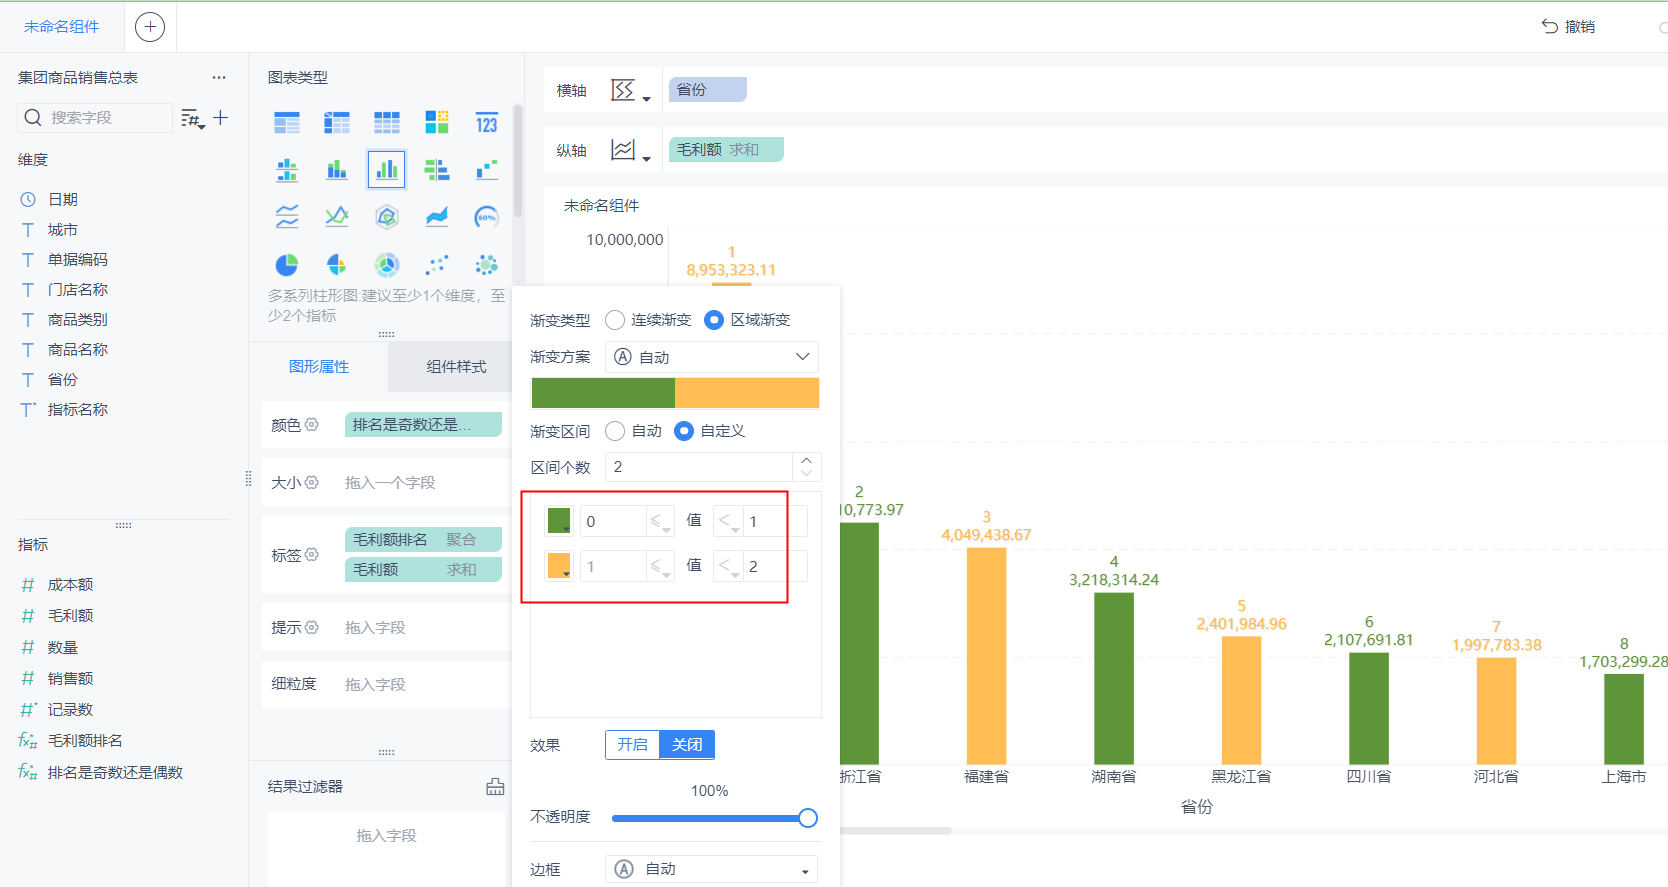Select the pie chart type
Viewport: 1668px width, 887px height.
pos(287,264)
